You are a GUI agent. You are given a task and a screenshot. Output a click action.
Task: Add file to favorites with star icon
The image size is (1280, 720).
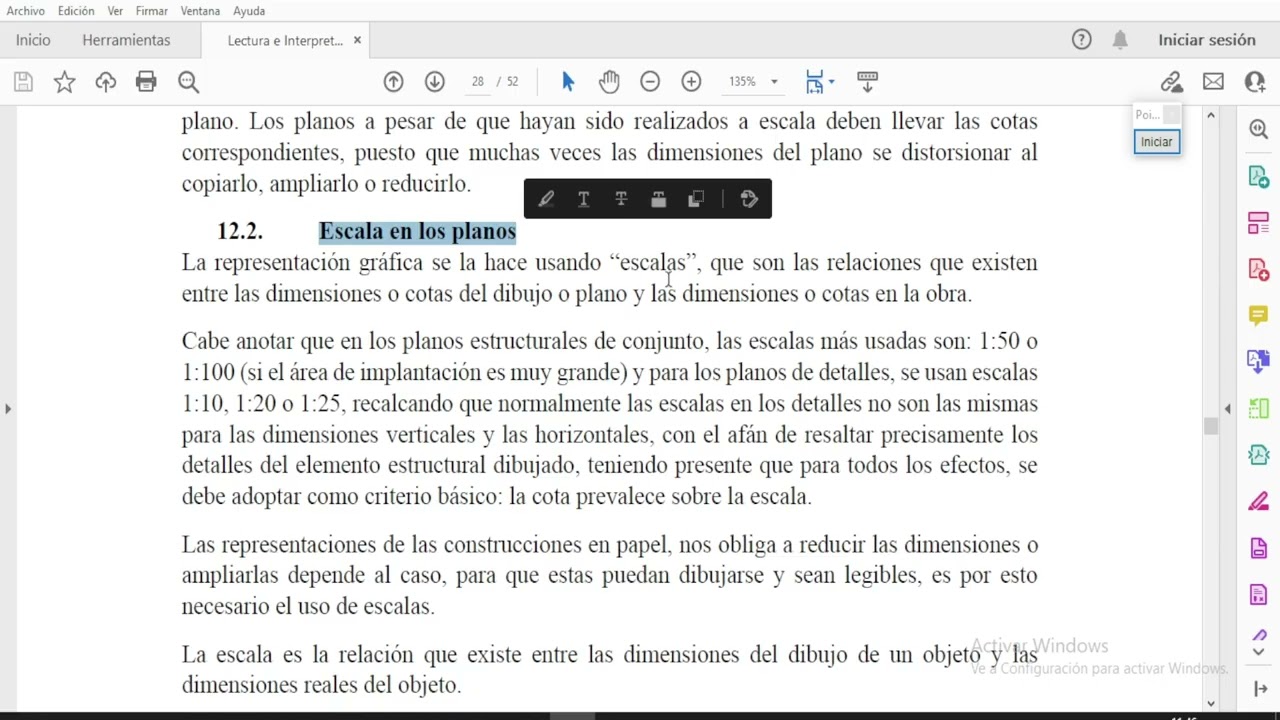pos(64,82)
